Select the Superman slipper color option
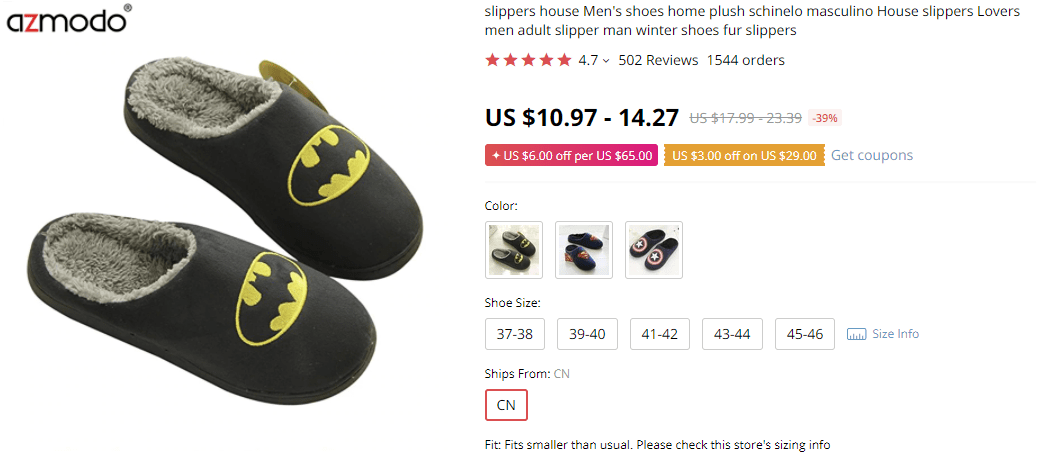The height and width of the screenshot is (456, 1039). pos(584,250)
